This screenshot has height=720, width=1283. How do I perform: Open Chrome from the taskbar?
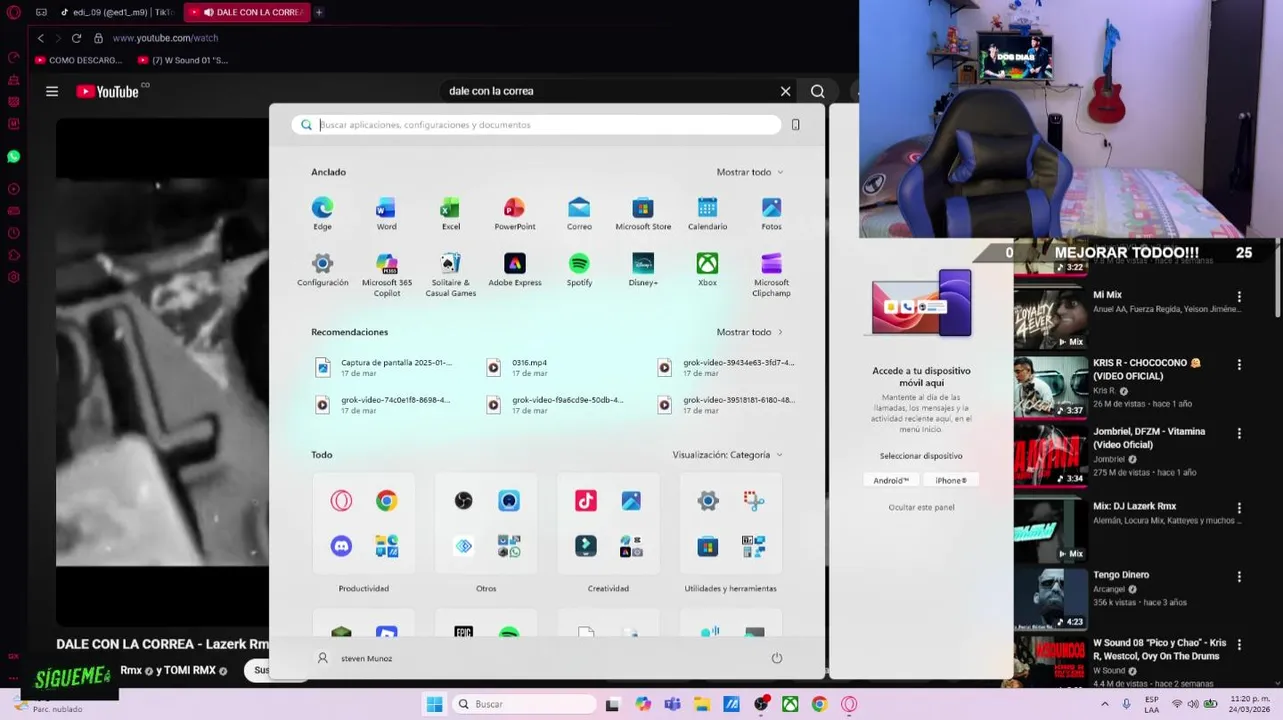coord(819,704)
